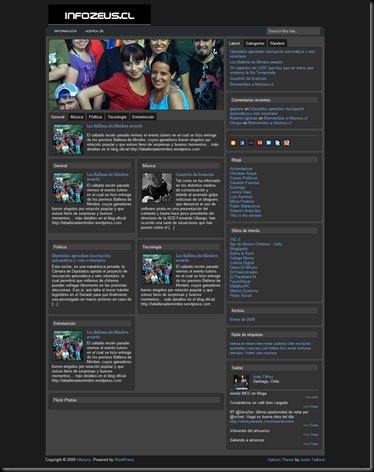Open Código Morse site link
The height and width of the screenshot is (472, 374).
tap(242, 258)
